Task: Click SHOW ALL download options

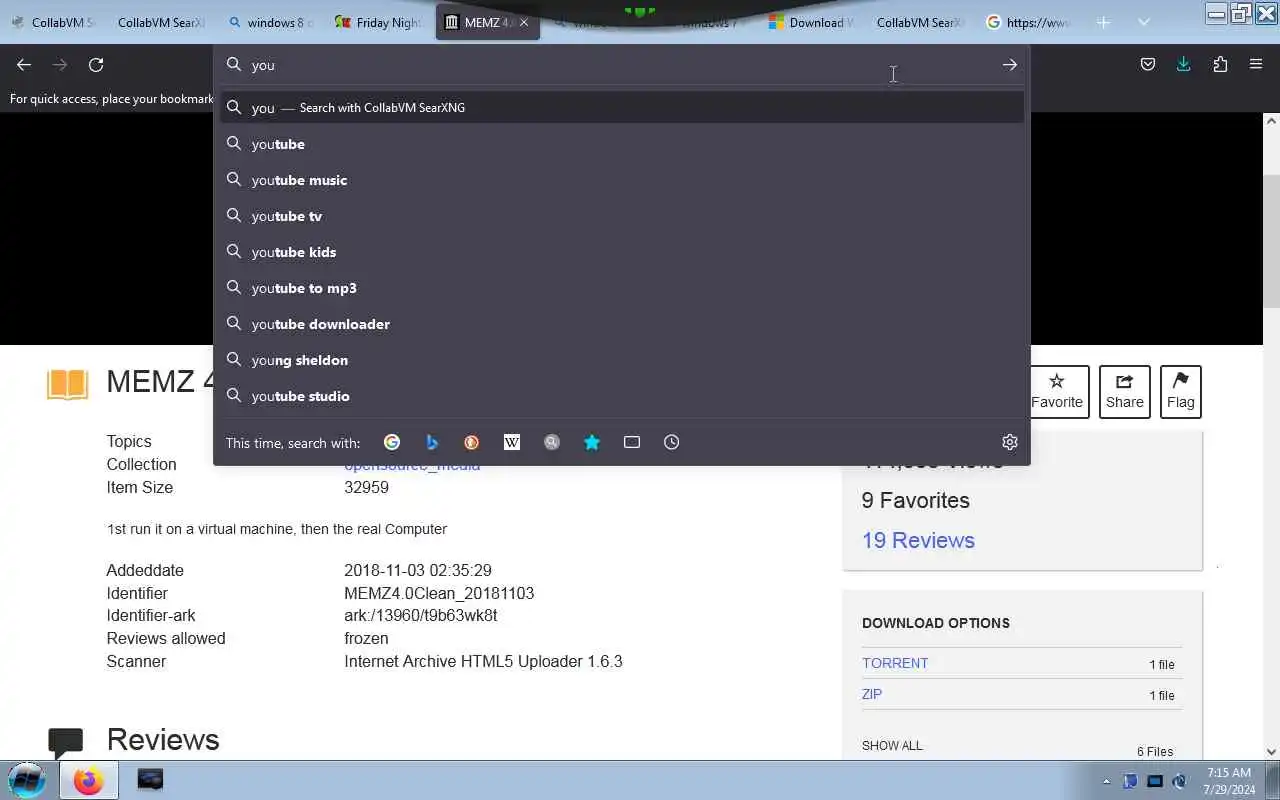Action: point(892,745)
